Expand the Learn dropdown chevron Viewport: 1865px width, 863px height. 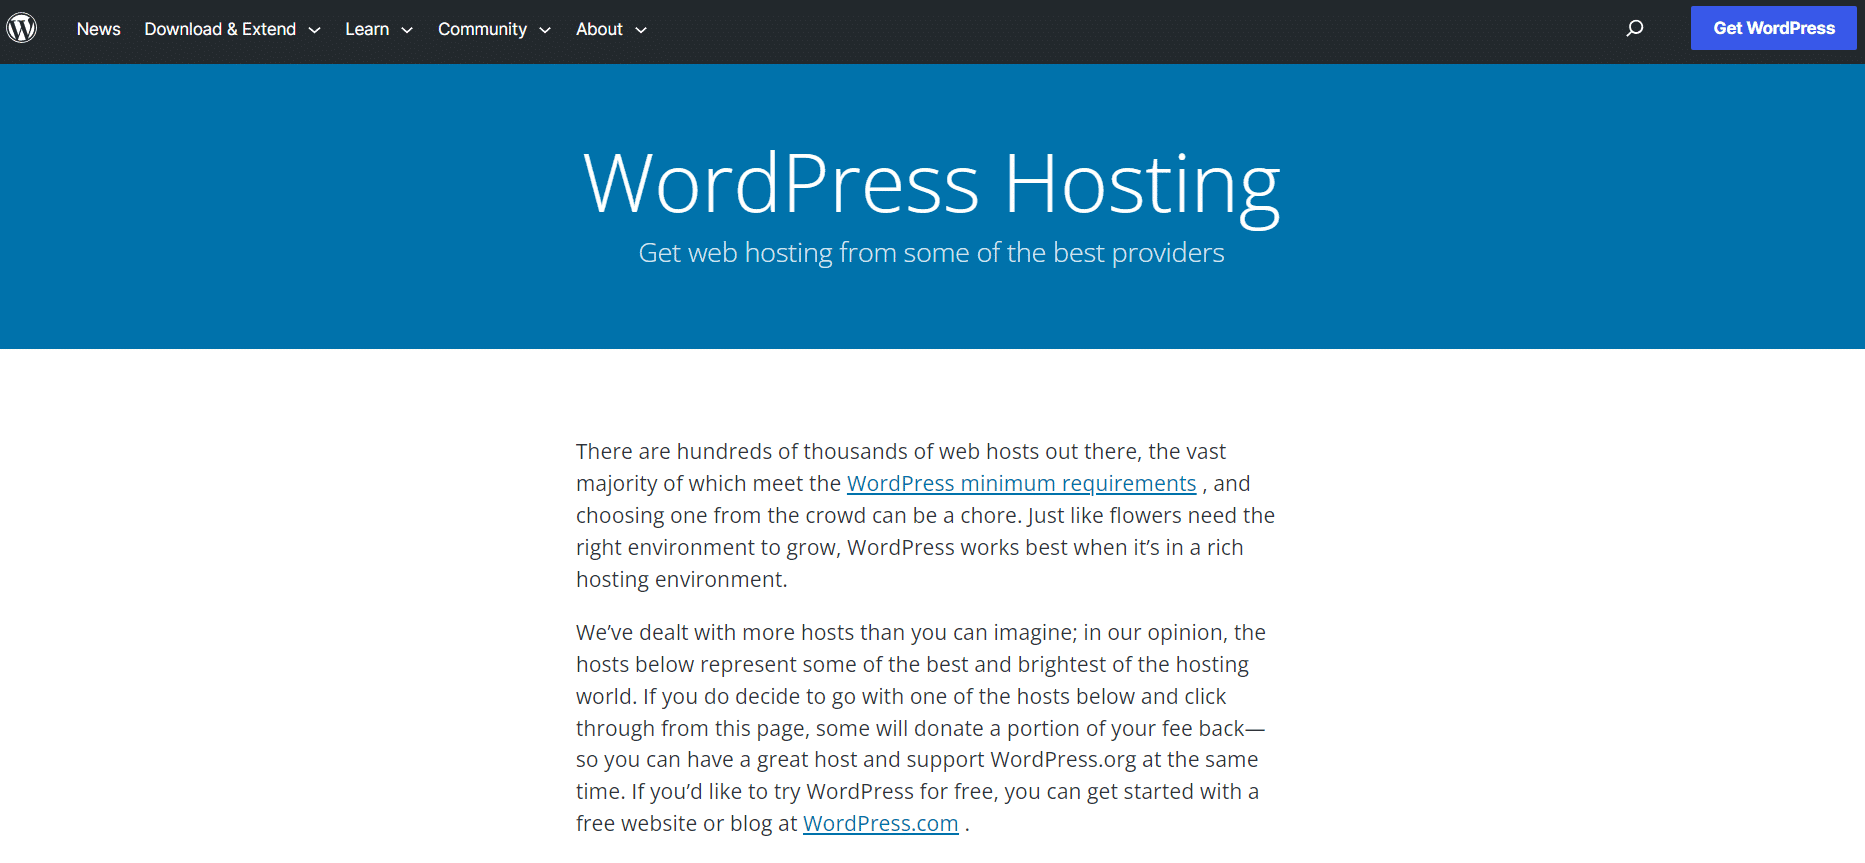point(407,30)
